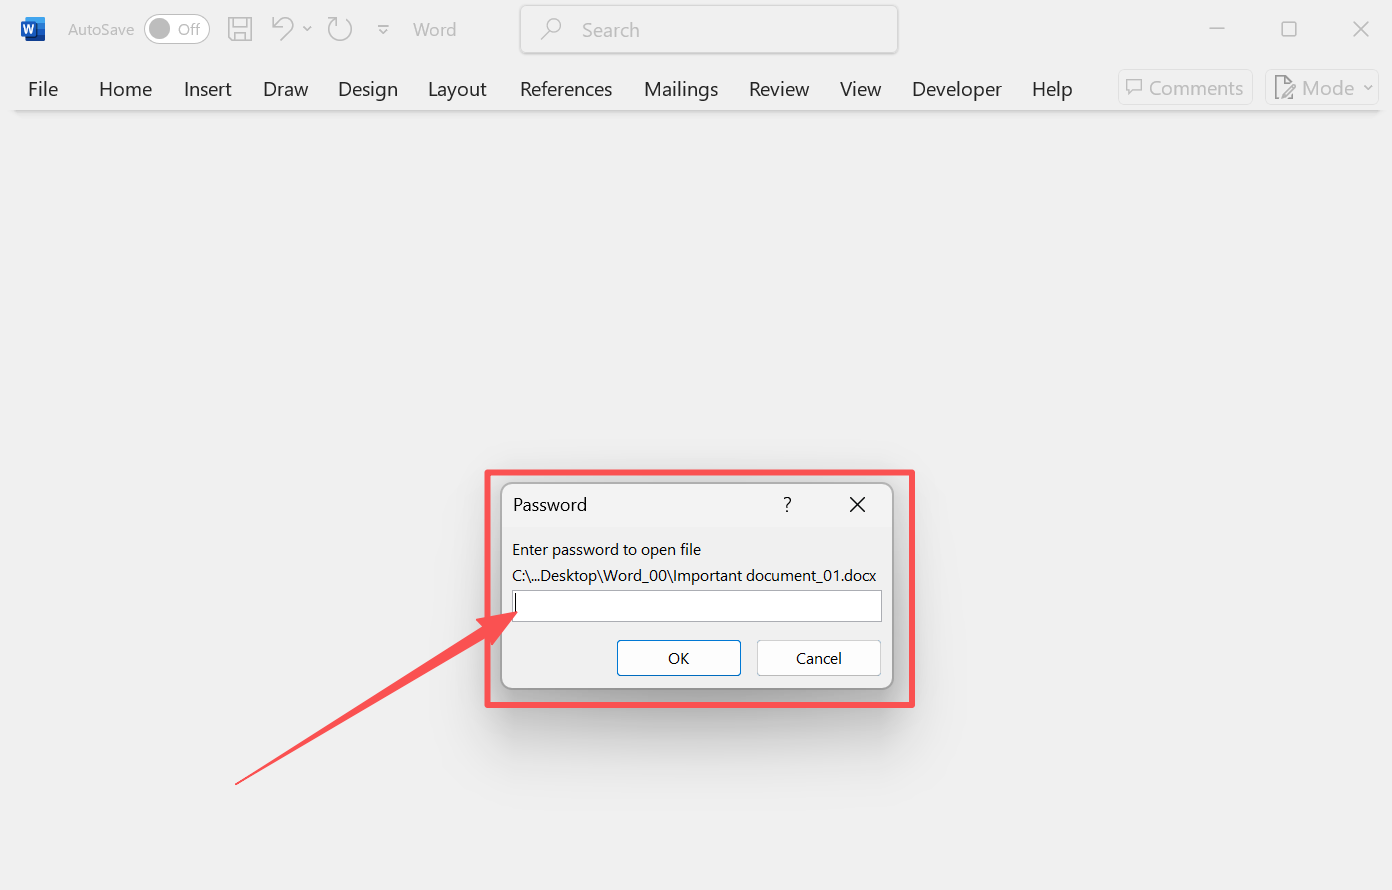Viewport: 1392px width, 890px height.
Task: Click the 'Enter password to open file' label
Action: pos(607,550)
